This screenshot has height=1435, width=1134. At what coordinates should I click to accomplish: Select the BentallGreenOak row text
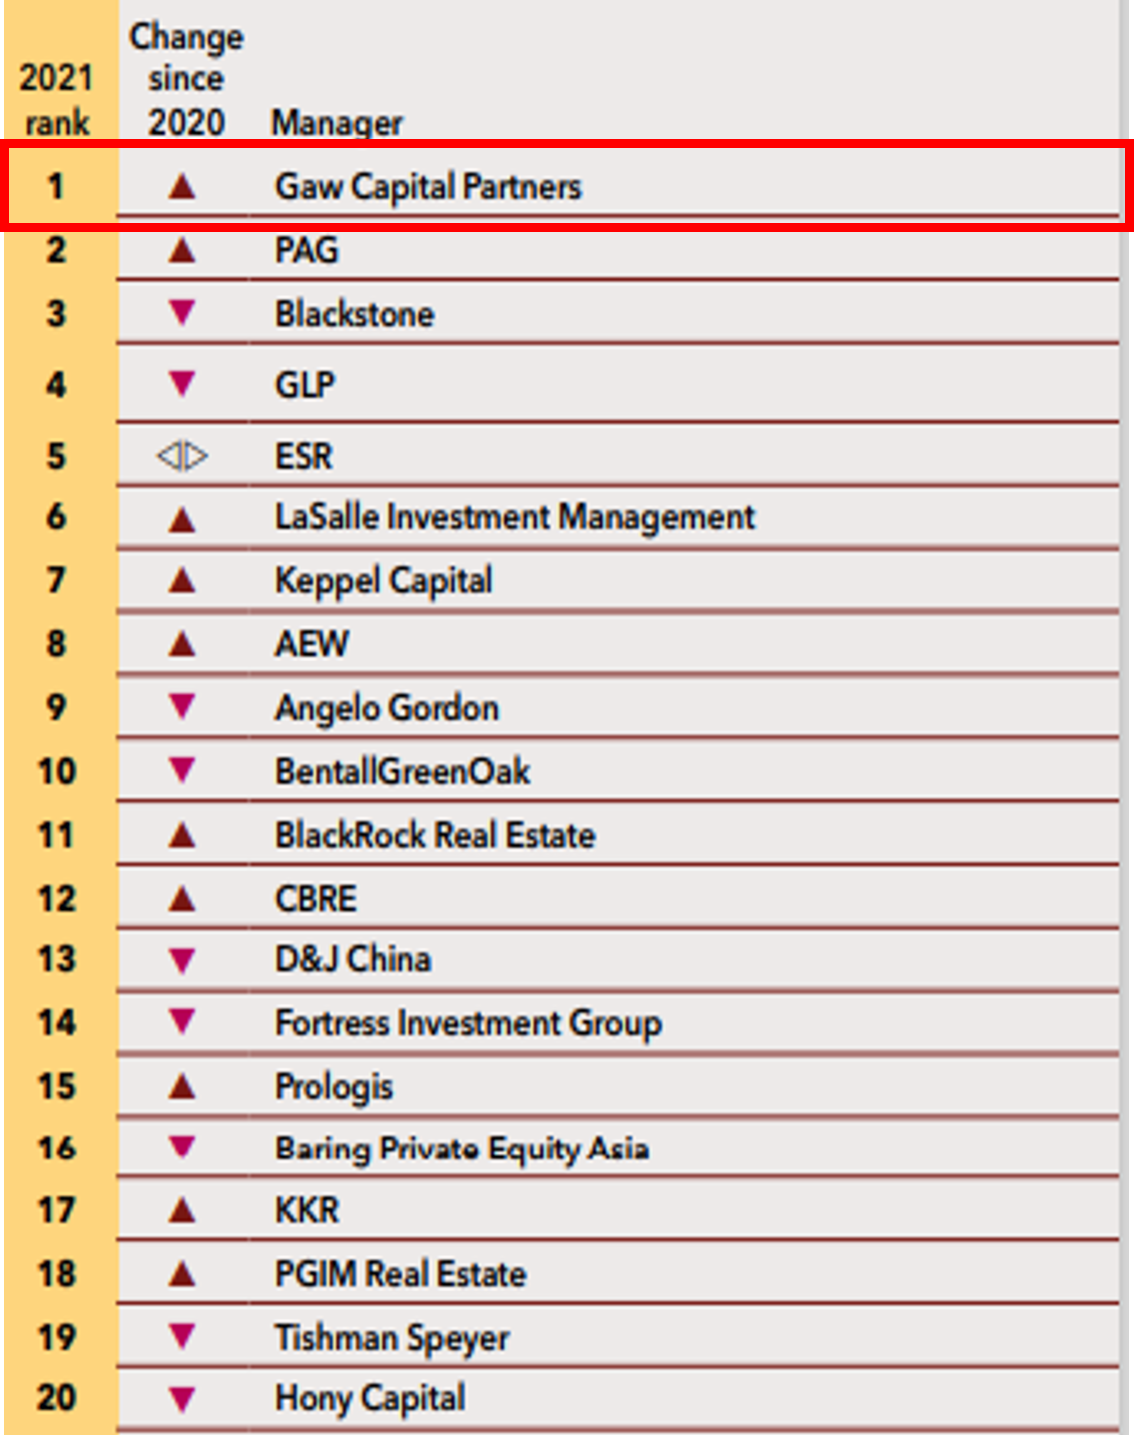point(403,771)
